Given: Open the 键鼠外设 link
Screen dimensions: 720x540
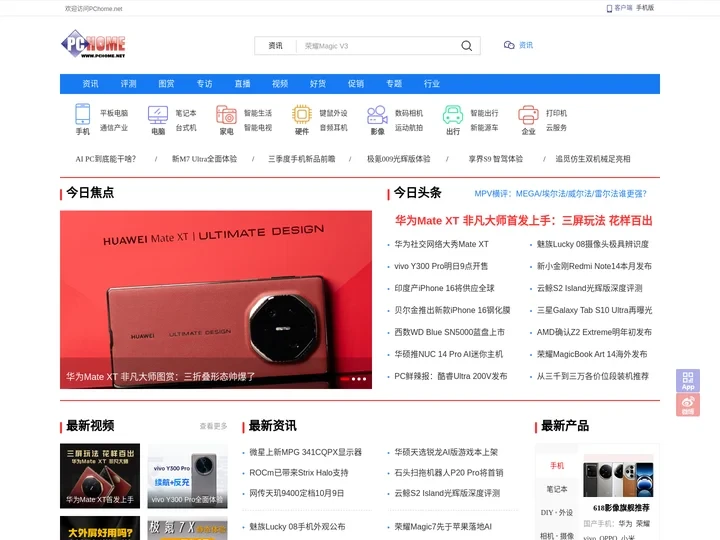Looking at the screenshot, I should 333,113.
